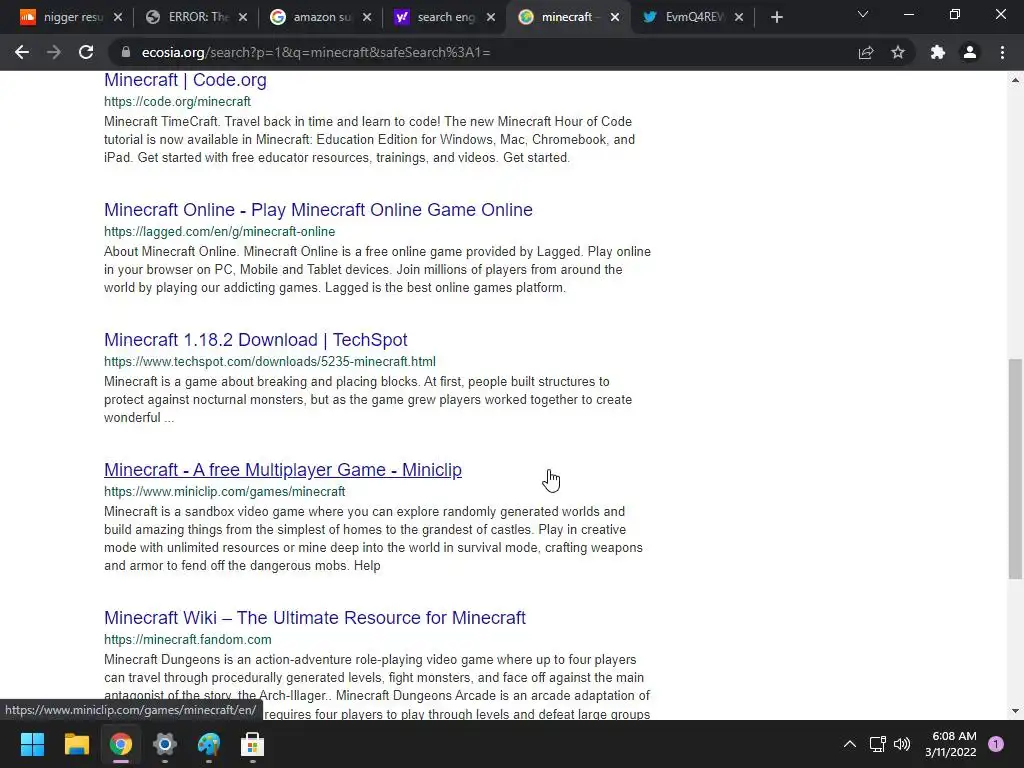
Task: Open a new tab with the plus button
Action: pos(776,17)
